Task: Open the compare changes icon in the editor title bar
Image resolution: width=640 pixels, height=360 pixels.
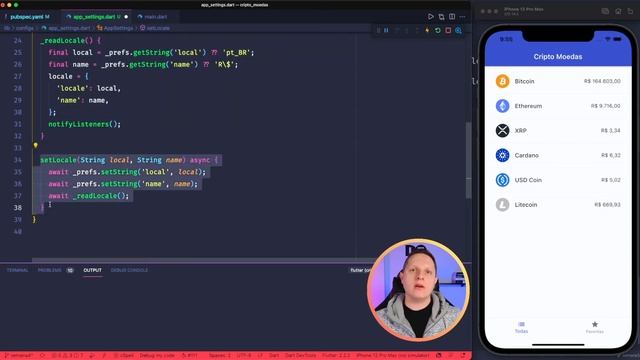Action: (441, 17)
